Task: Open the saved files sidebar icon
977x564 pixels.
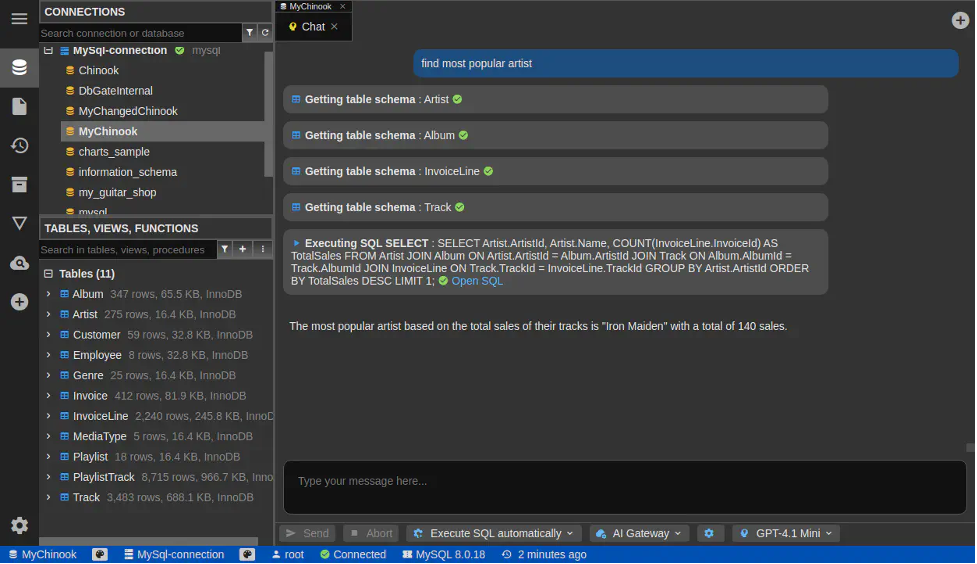Action: tap(19, 107)
